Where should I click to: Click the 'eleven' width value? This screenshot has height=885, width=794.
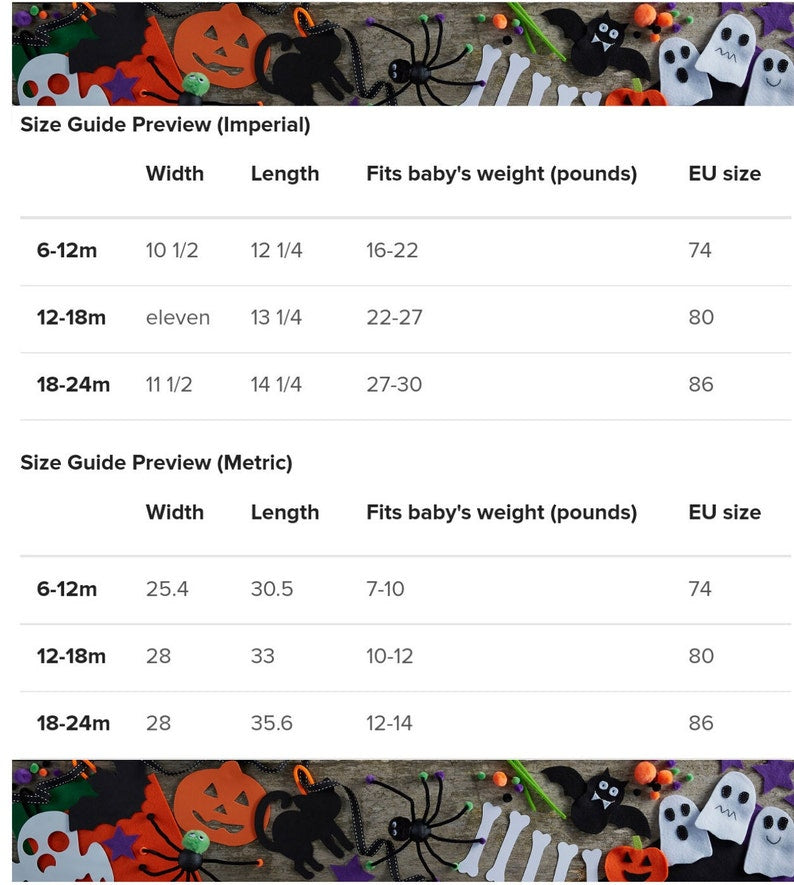coord(178,318)
